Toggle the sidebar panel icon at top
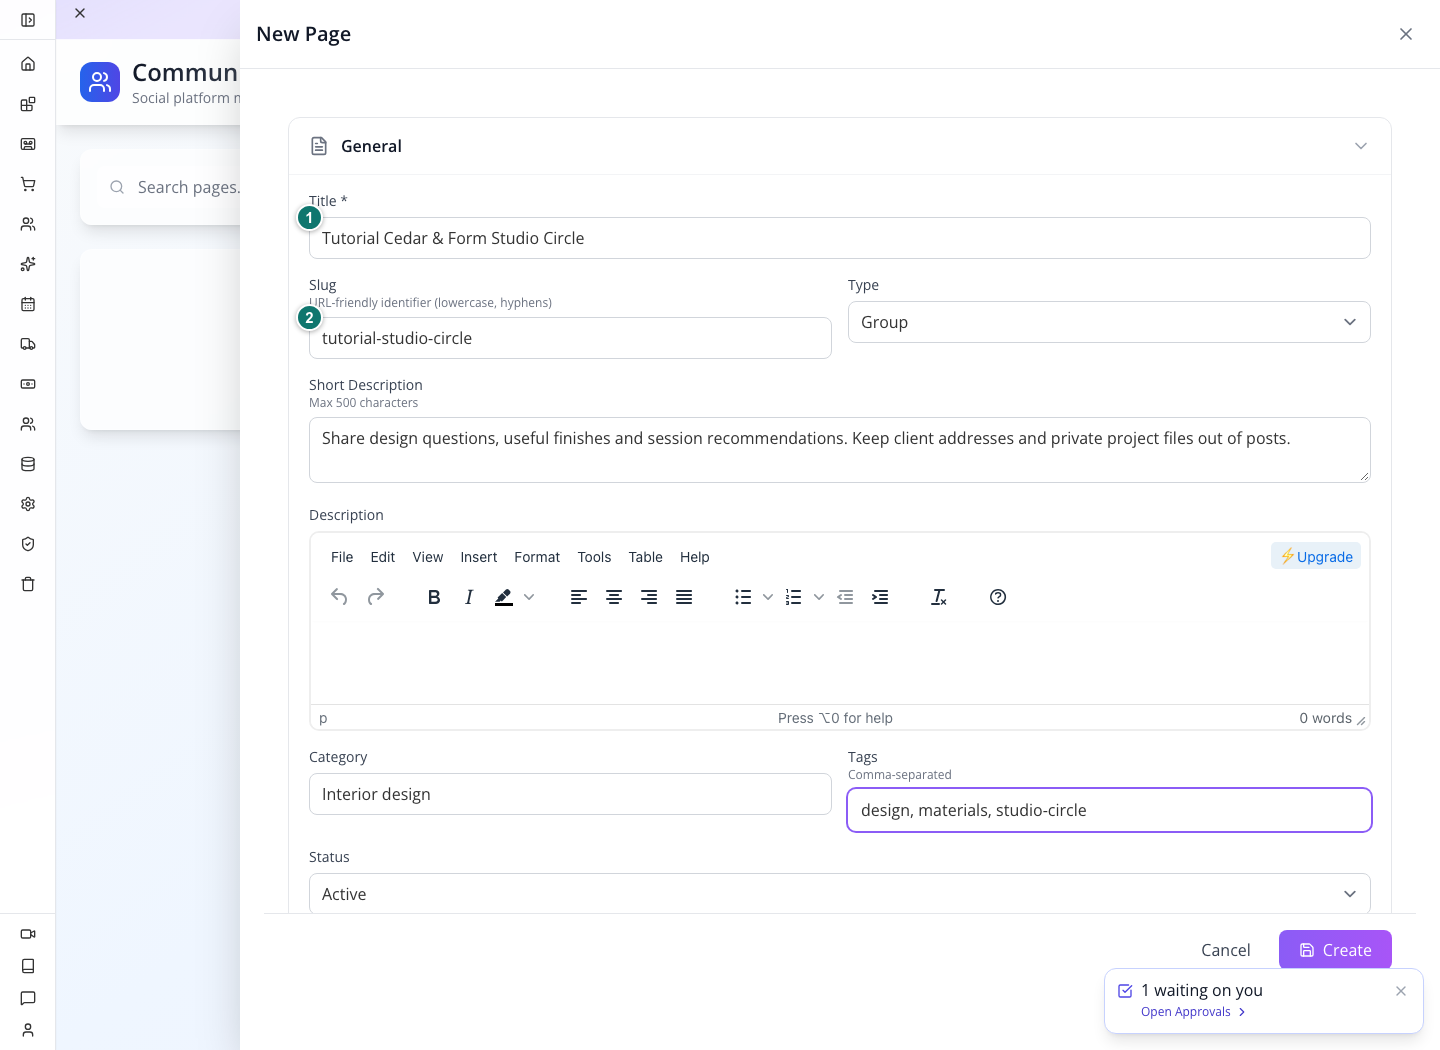The image size is (1440, 1050). coord(28,20)
